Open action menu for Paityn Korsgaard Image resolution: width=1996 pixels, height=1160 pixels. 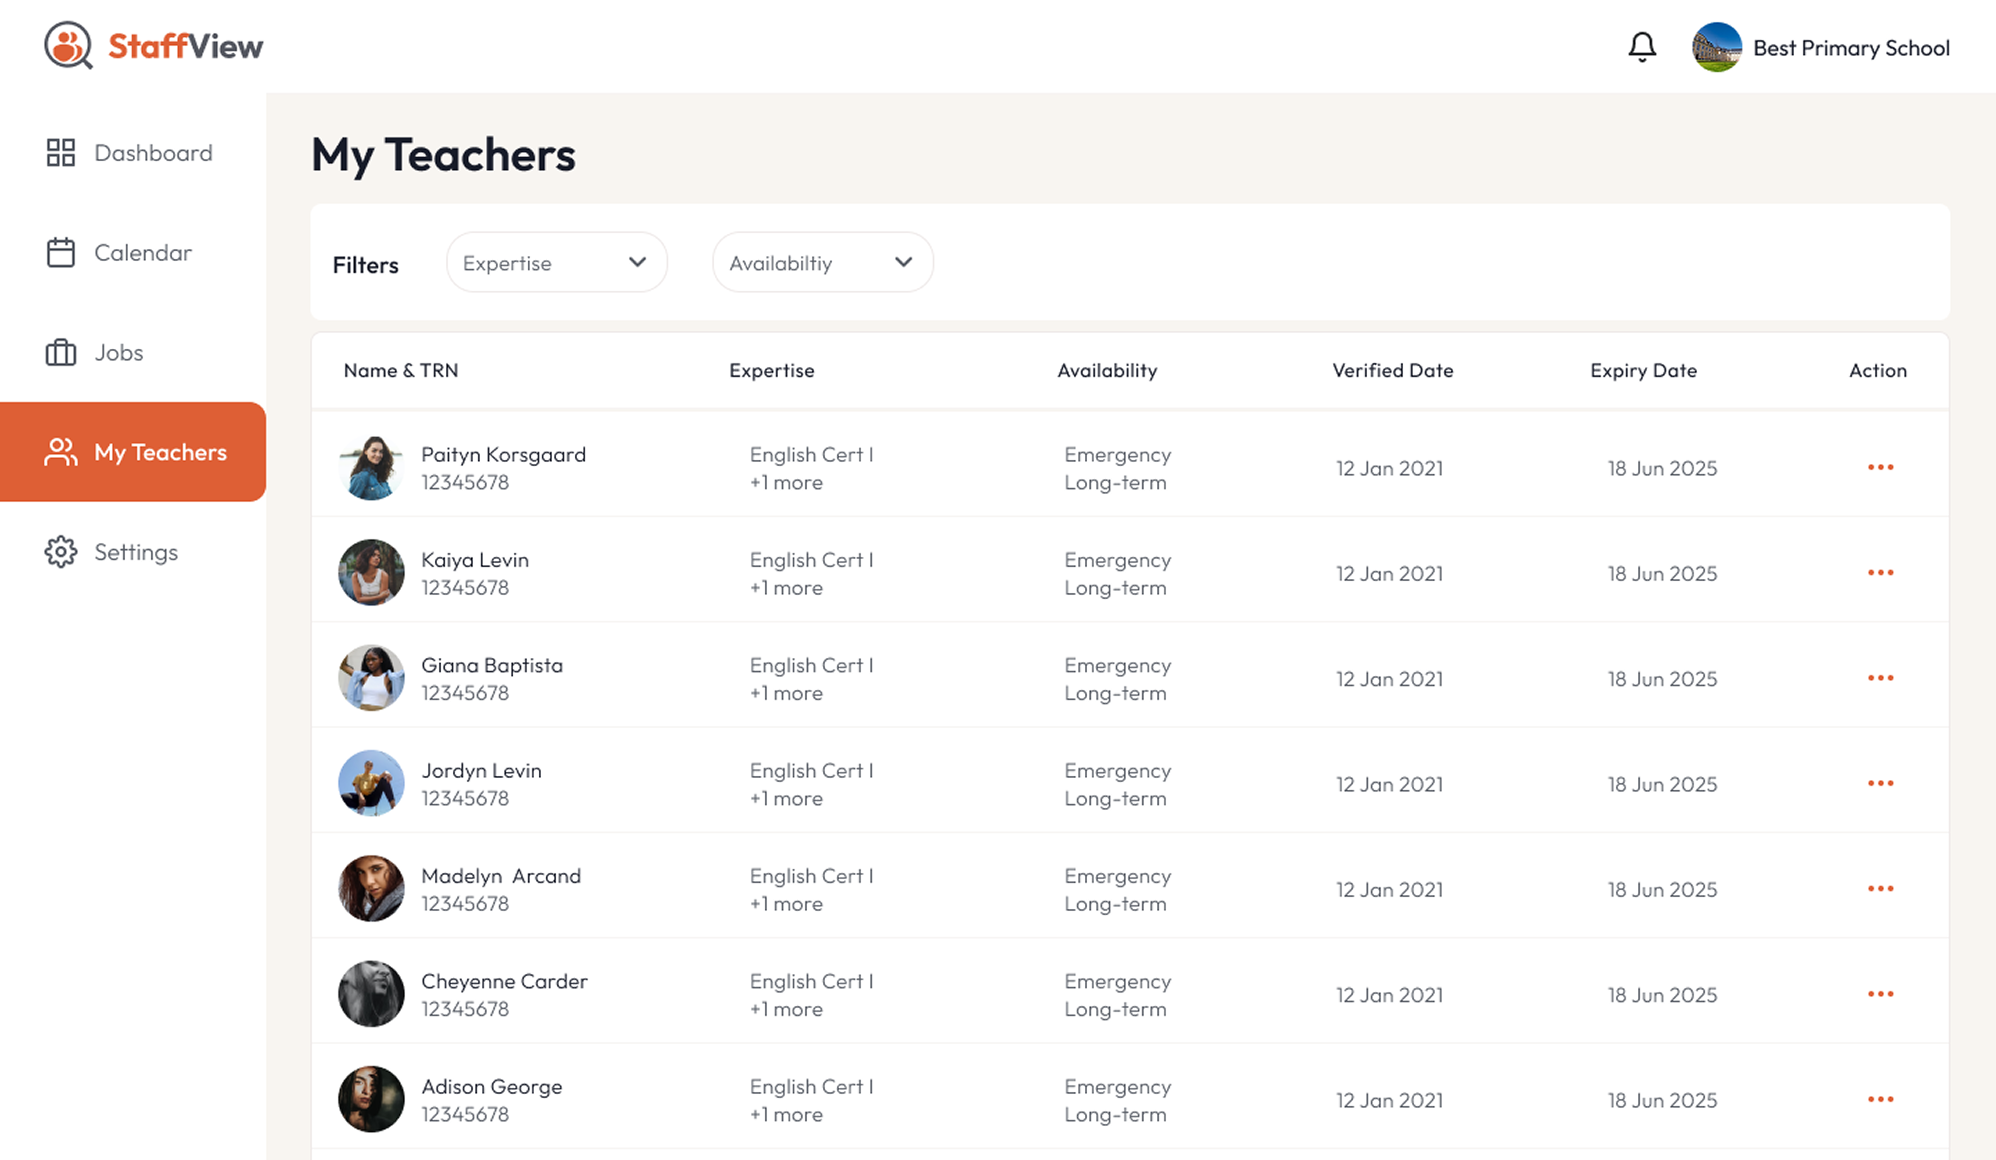coord(1880,468)
